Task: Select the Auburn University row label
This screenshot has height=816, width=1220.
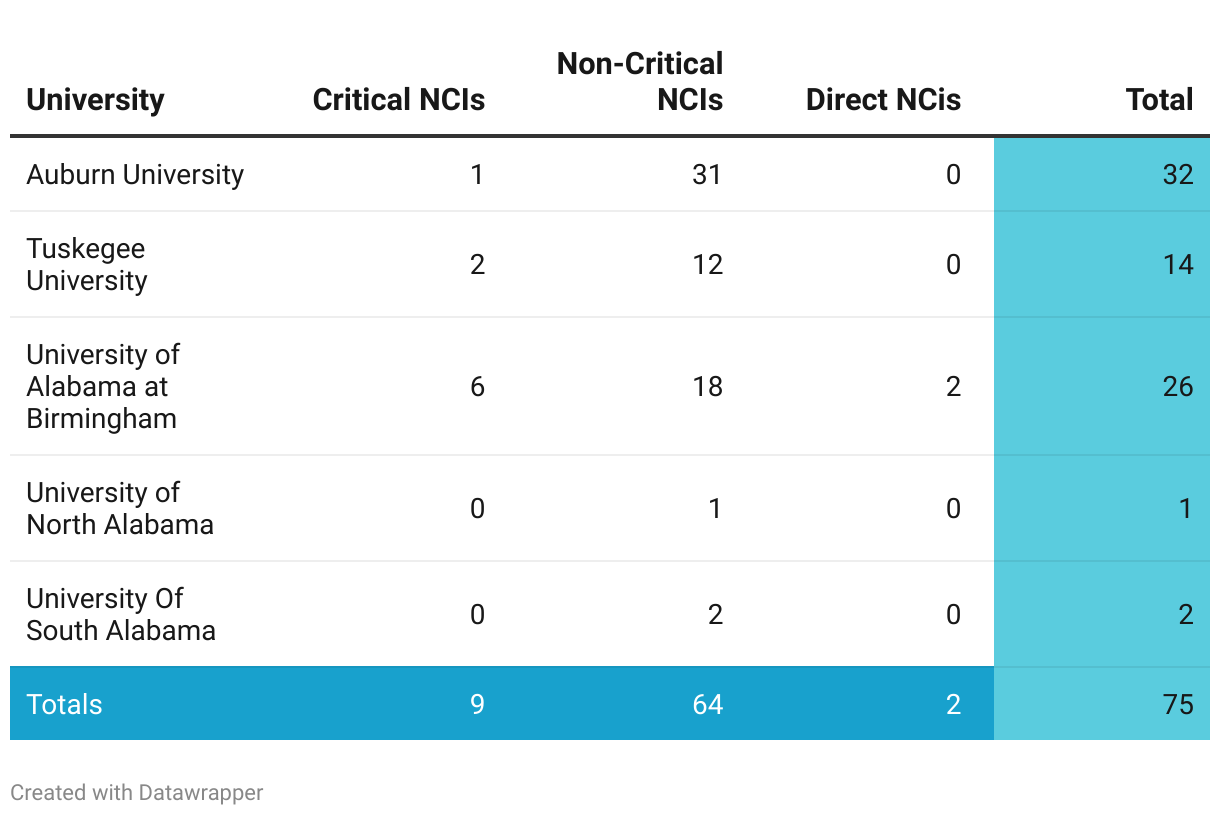Action: click(135, 174)
